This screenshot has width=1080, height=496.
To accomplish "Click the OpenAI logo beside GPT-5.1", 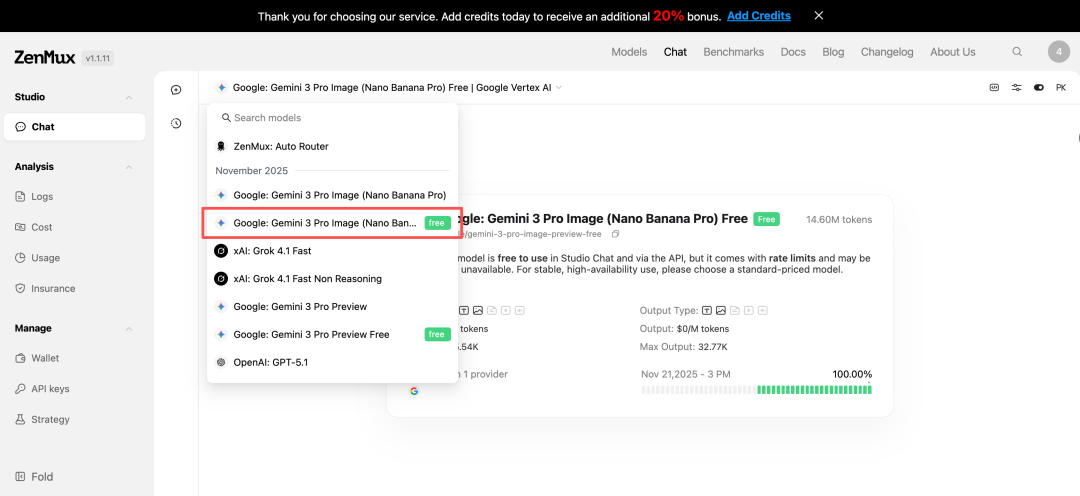I will 220,362.
